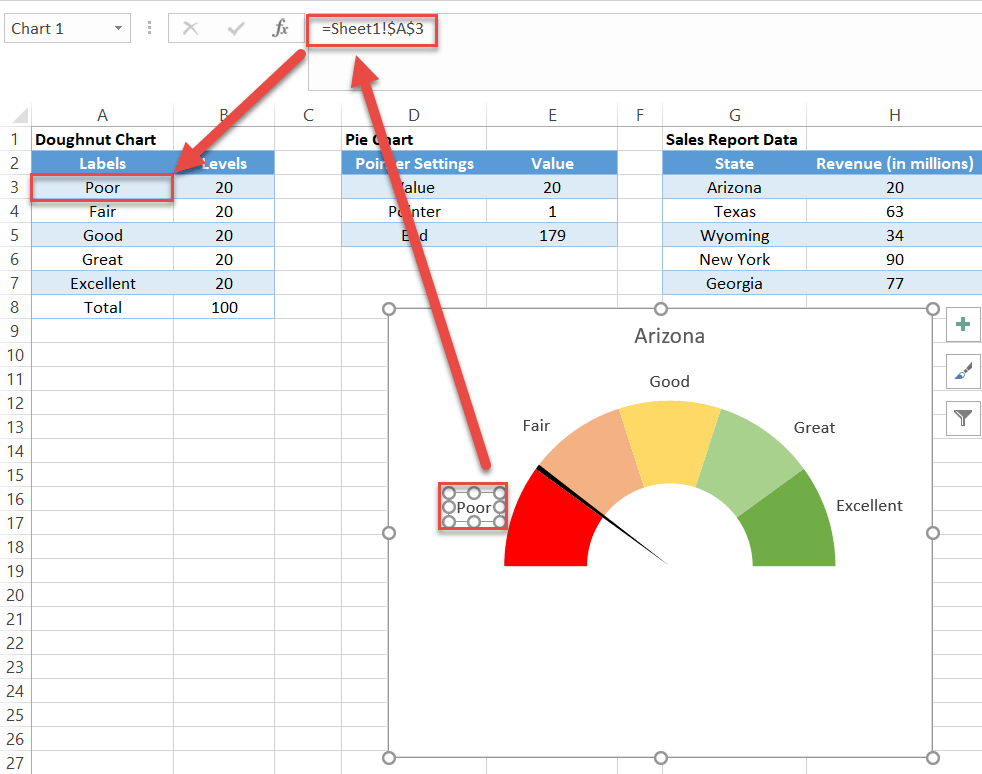Viewport: 982px width, 774px height.
Task: Select the Revenue value for Texas
Action: [x=894, y=211]
